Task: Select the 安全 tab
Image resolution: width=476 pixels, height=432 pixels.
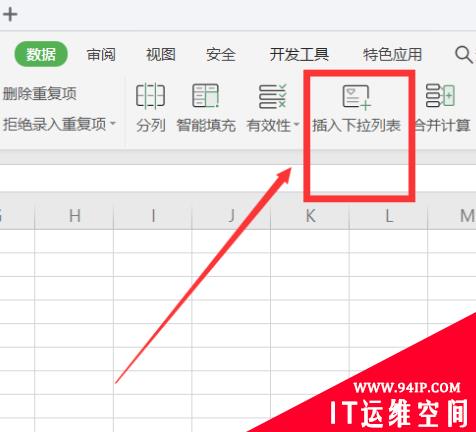Action: click(x=221, y=54)
